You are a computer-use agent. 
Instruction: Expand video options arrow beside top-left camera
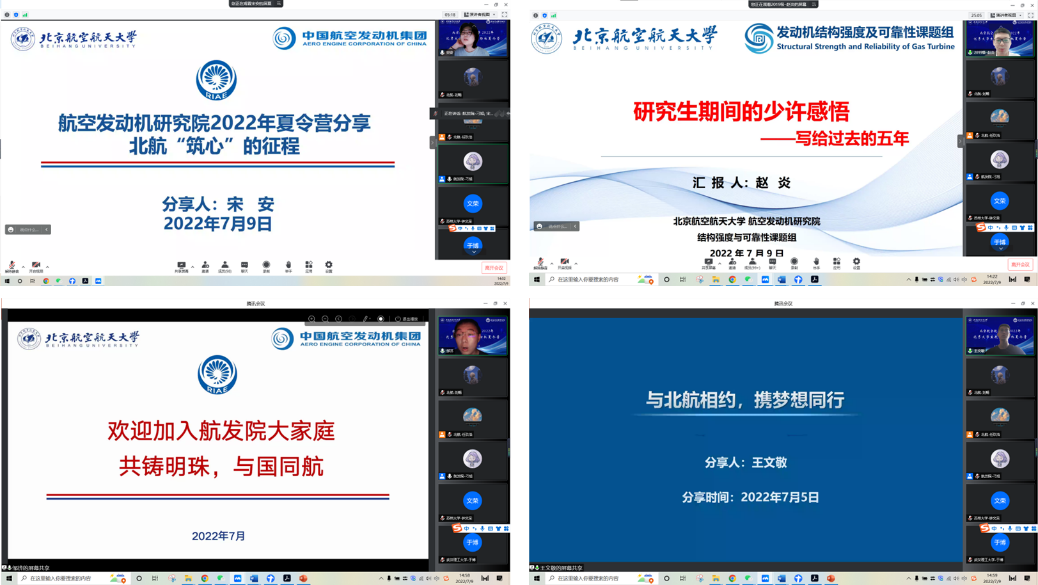coord(45,264)
